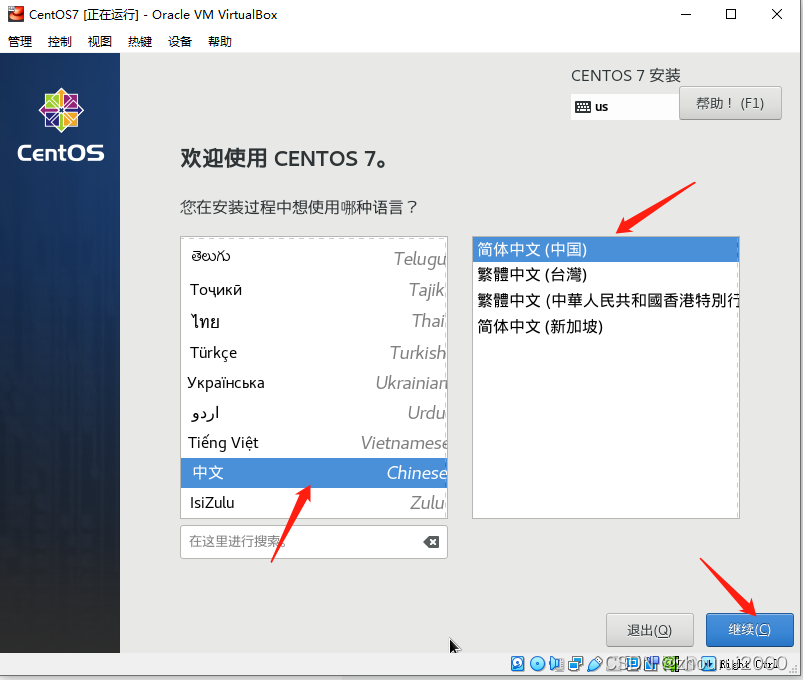This screenshot has width=803, height=680.
Task: Click the VirtualBox icon in the title bar
Action: coord(16,14)
